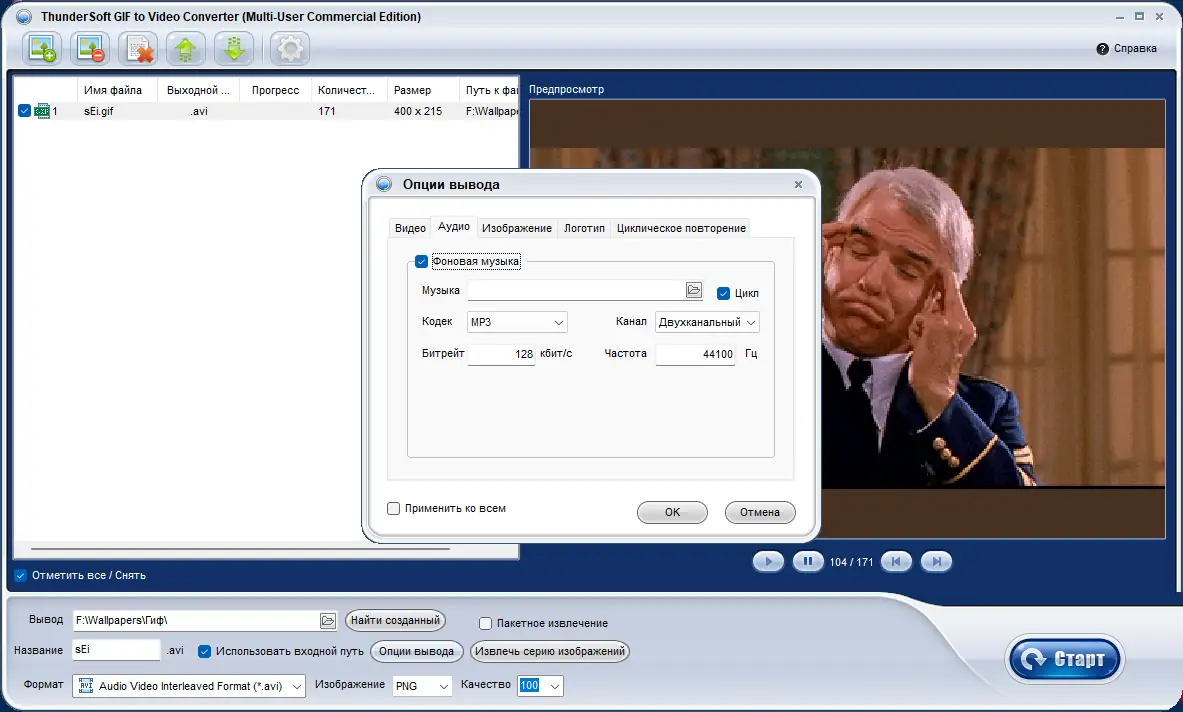Click the Размер column header
Viewport: 1183px width, 712px height.
422,90
